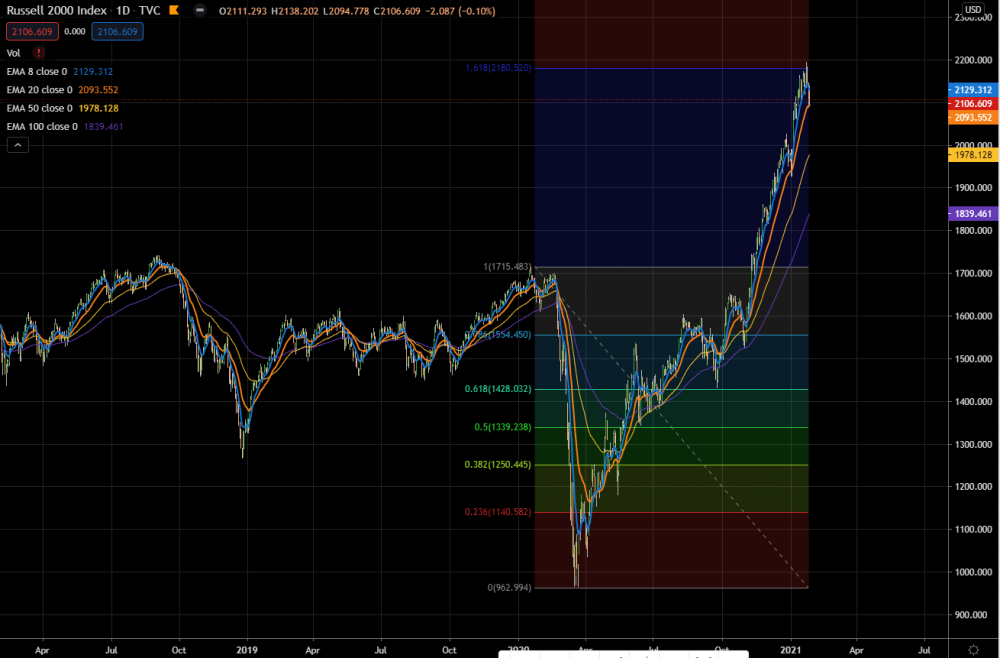1000x658 pixels.
Task: Click the orange flag icon beside TVC
Action: point(174,11)
